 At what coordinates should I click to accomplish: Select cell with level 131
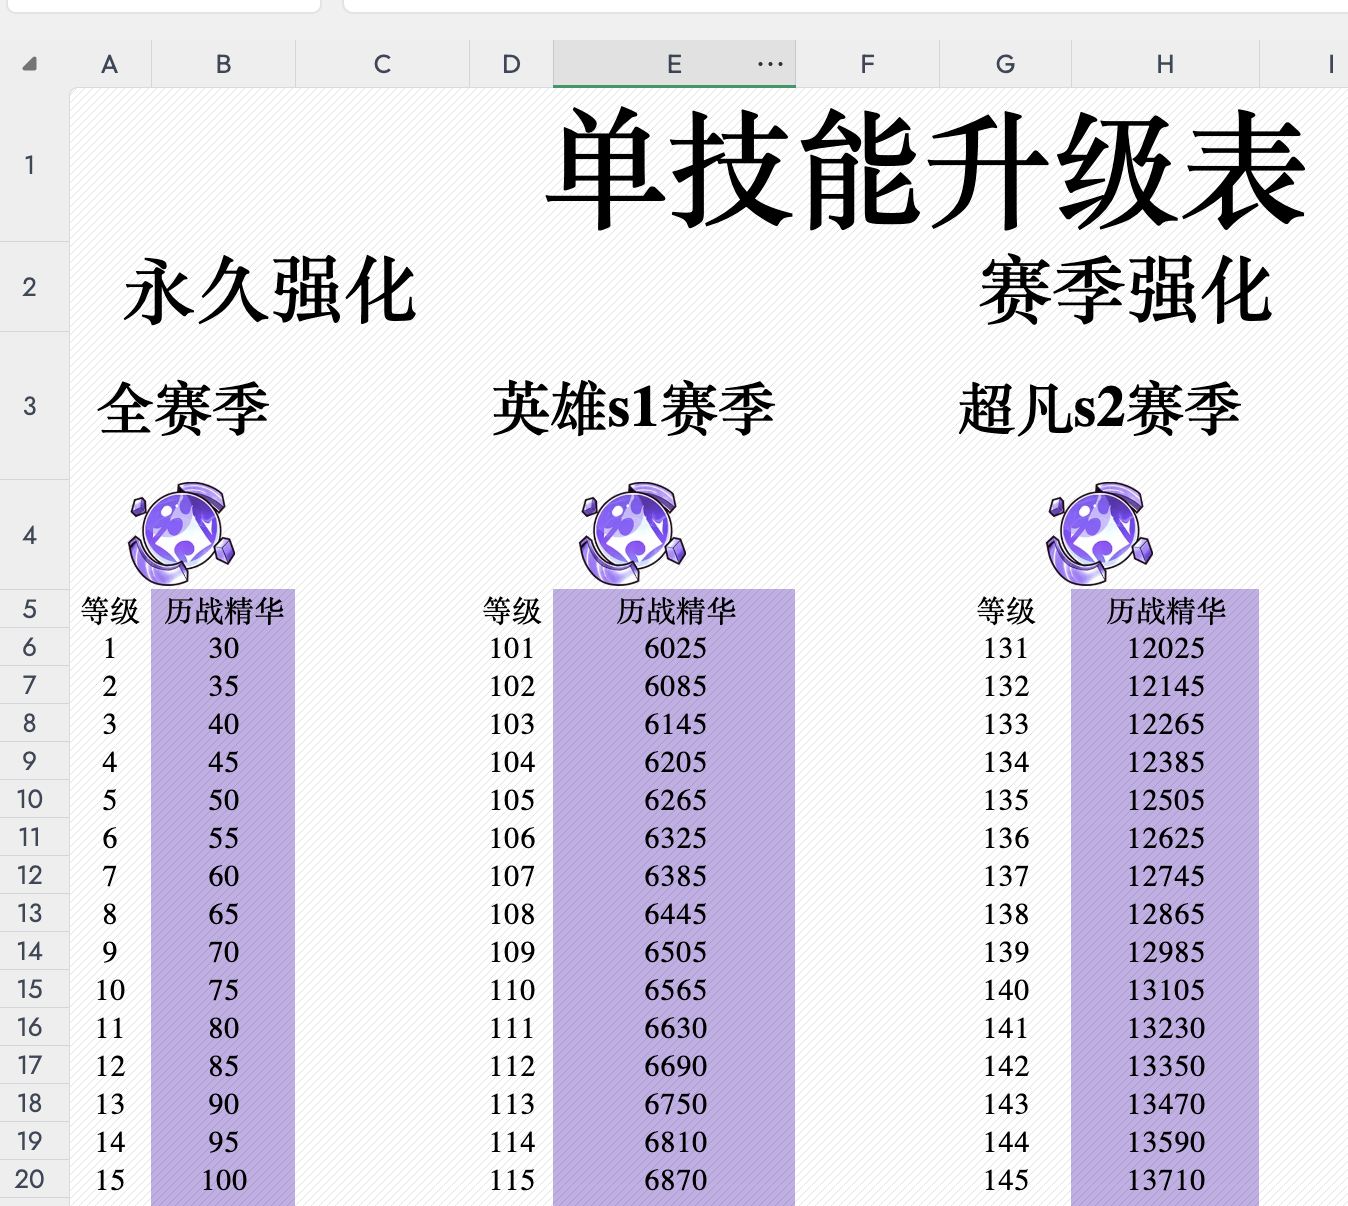click(x=1005, y=648)
